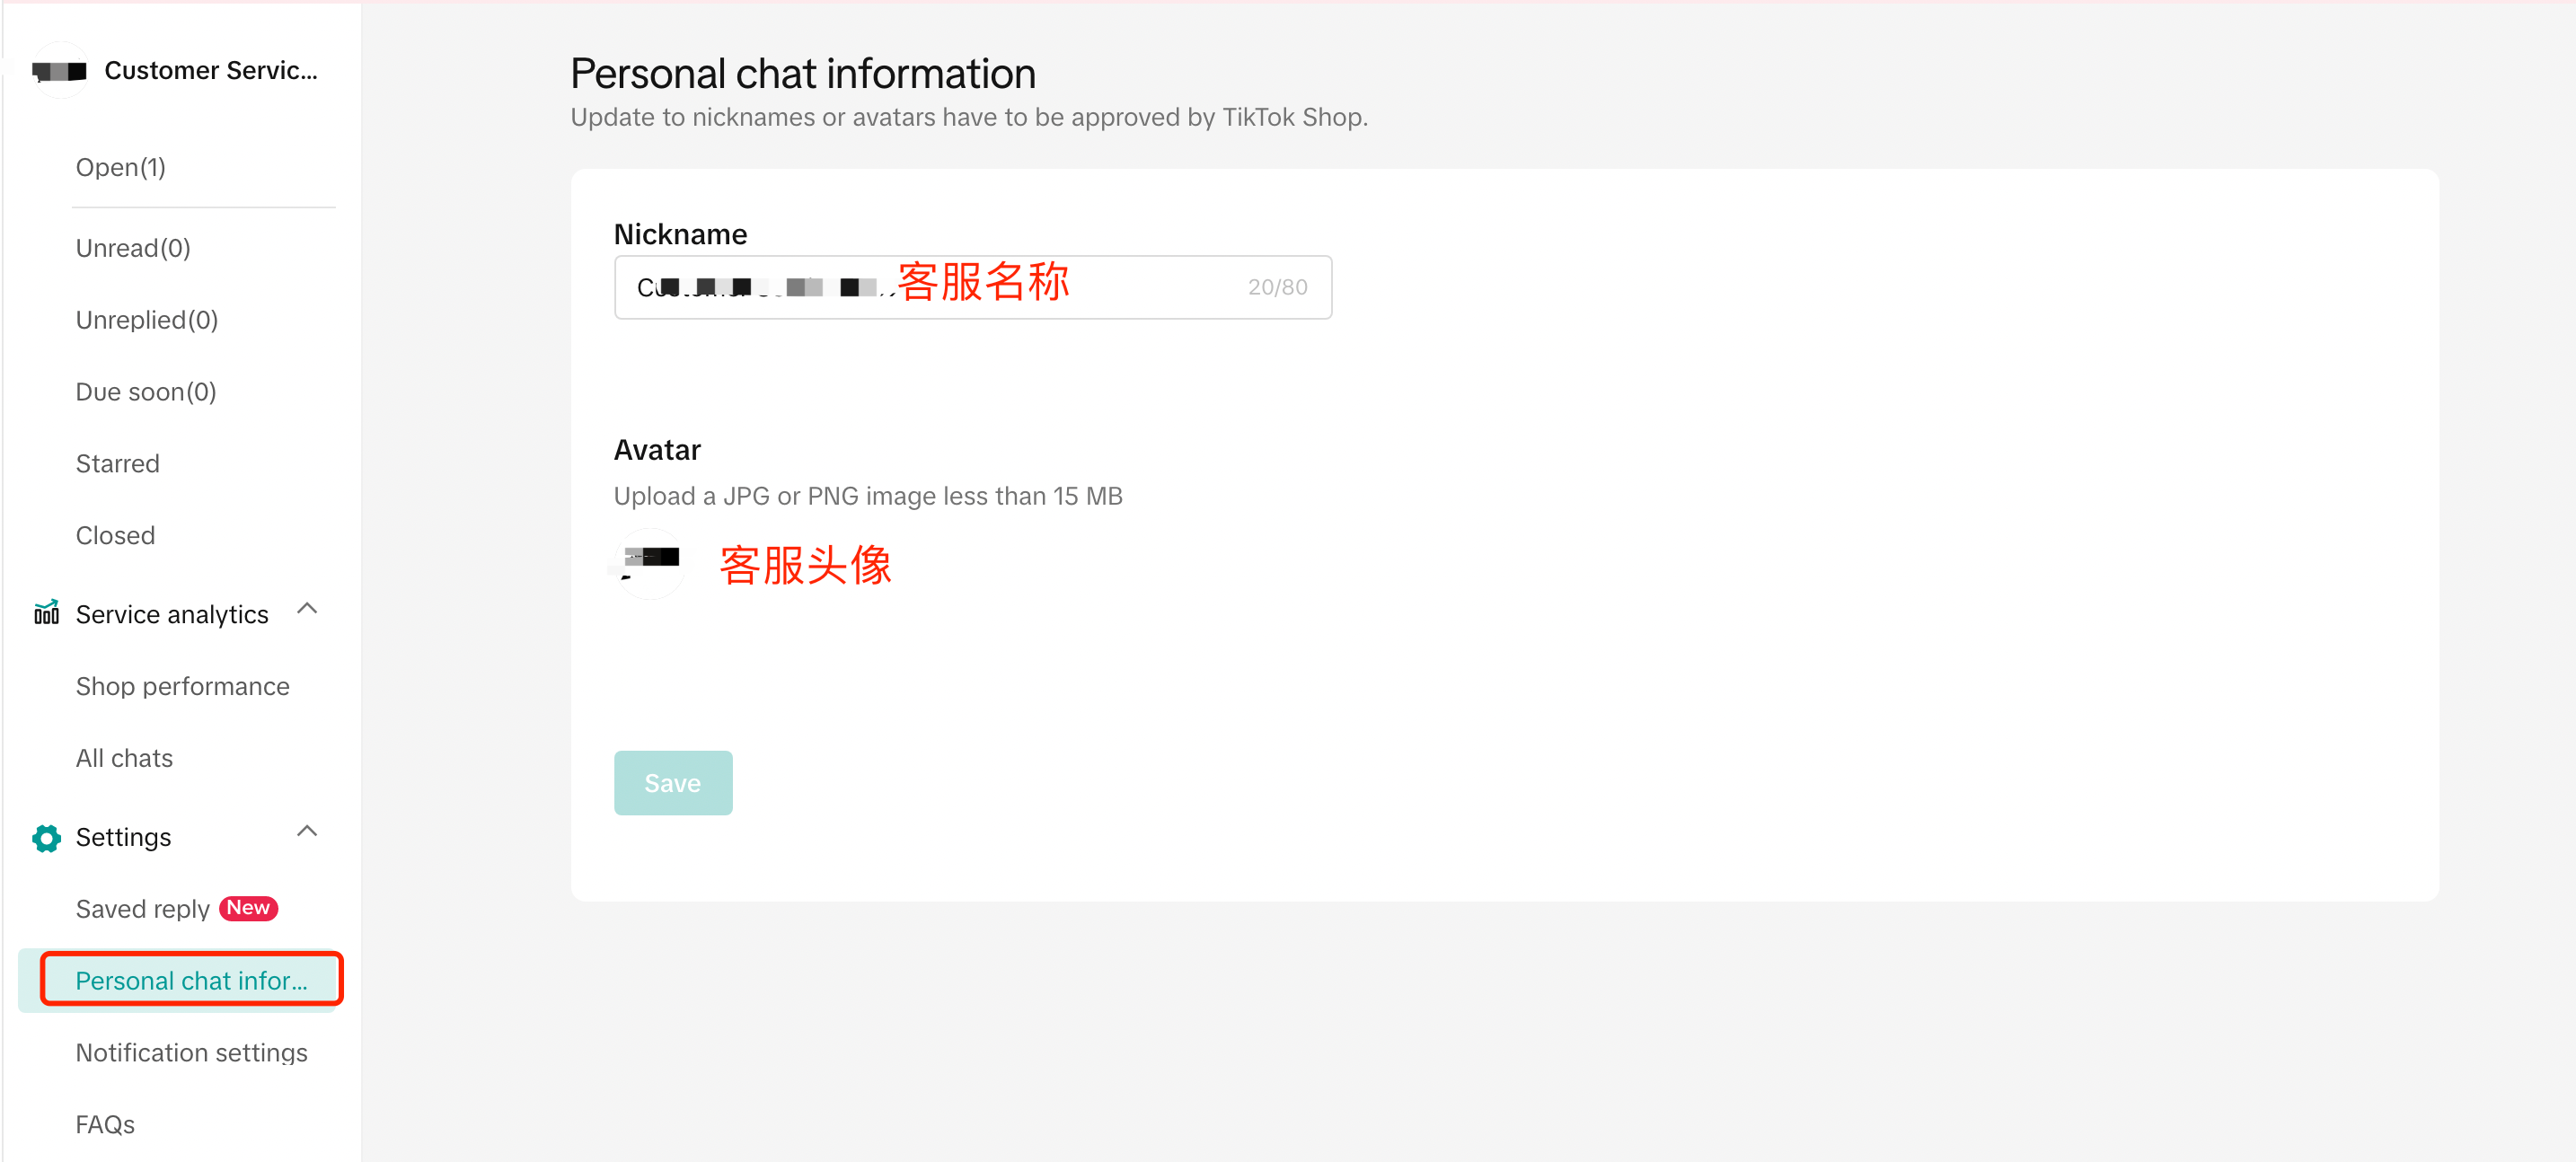Screen dimensions: 2576x1162
Task: Click the red New badge on Saved reply
Action: coord(248,908)
